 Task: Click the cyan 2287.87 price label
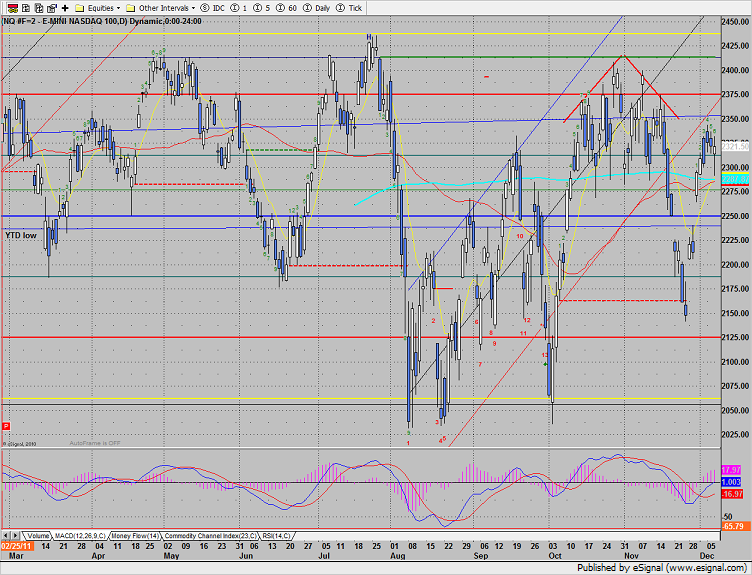735,179
